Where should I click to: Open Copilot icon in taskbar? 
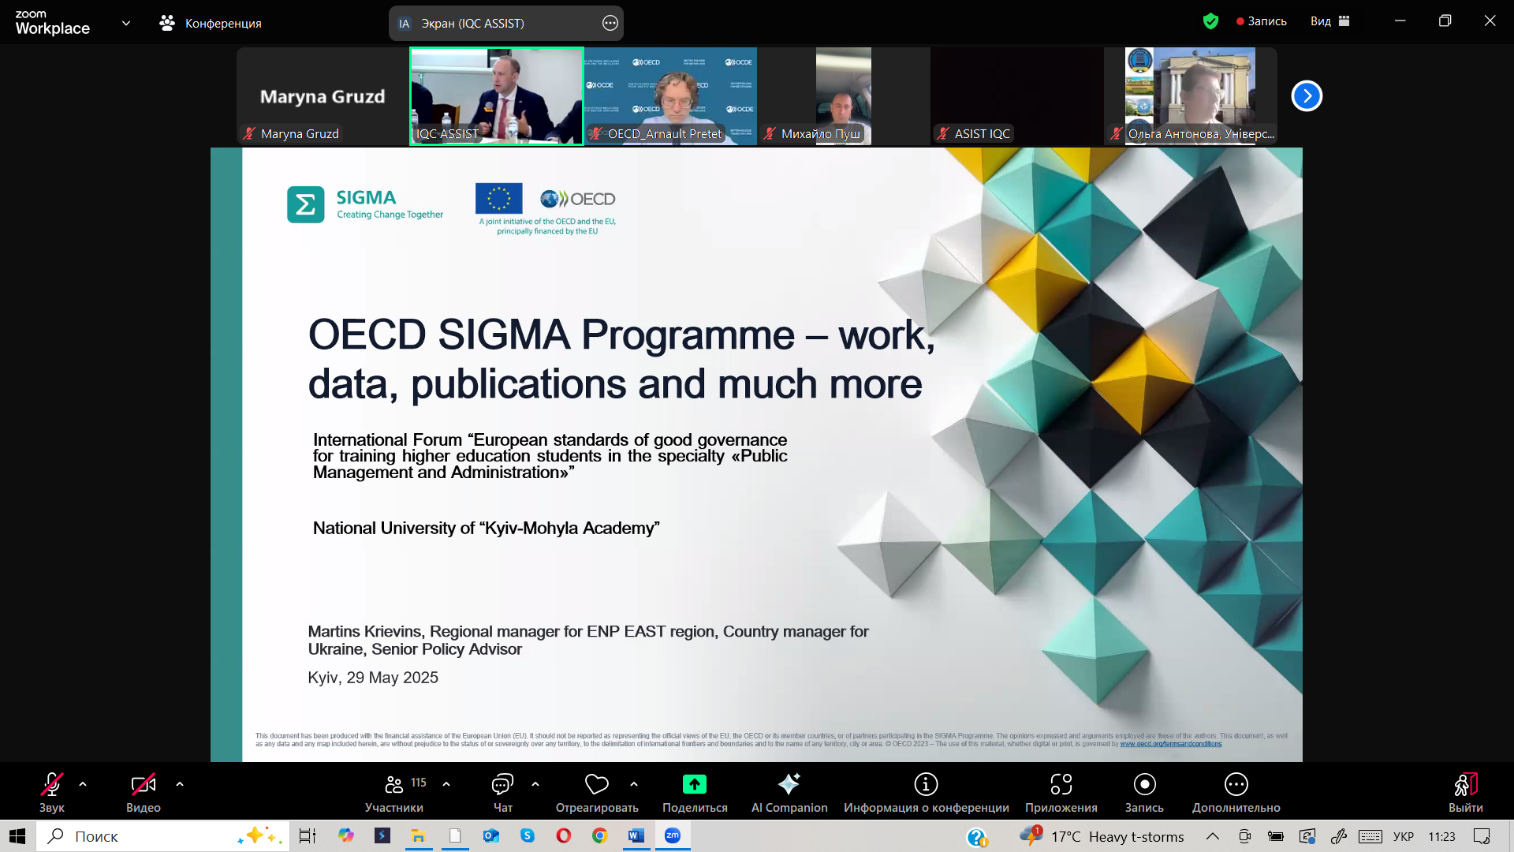tap(346, 836)
